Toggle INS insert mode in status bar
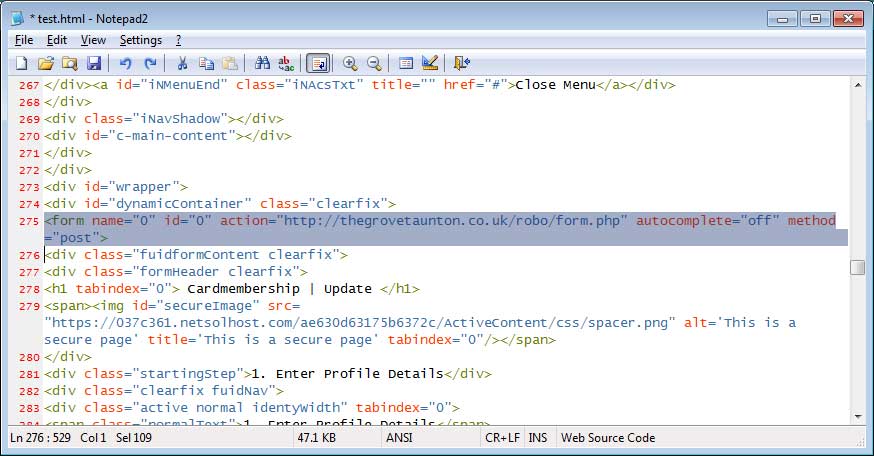The height and width of the screenshot is (456, 874). point(538,437)
